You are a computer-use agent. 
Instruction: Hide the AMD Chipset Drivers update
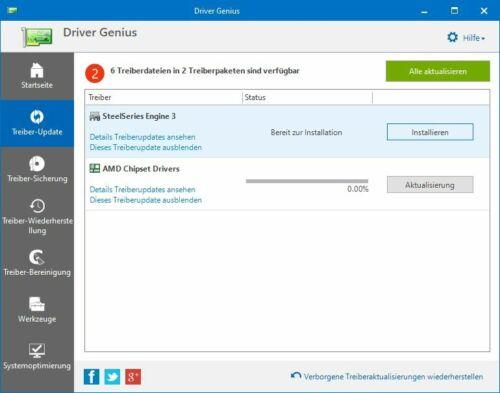146,200
